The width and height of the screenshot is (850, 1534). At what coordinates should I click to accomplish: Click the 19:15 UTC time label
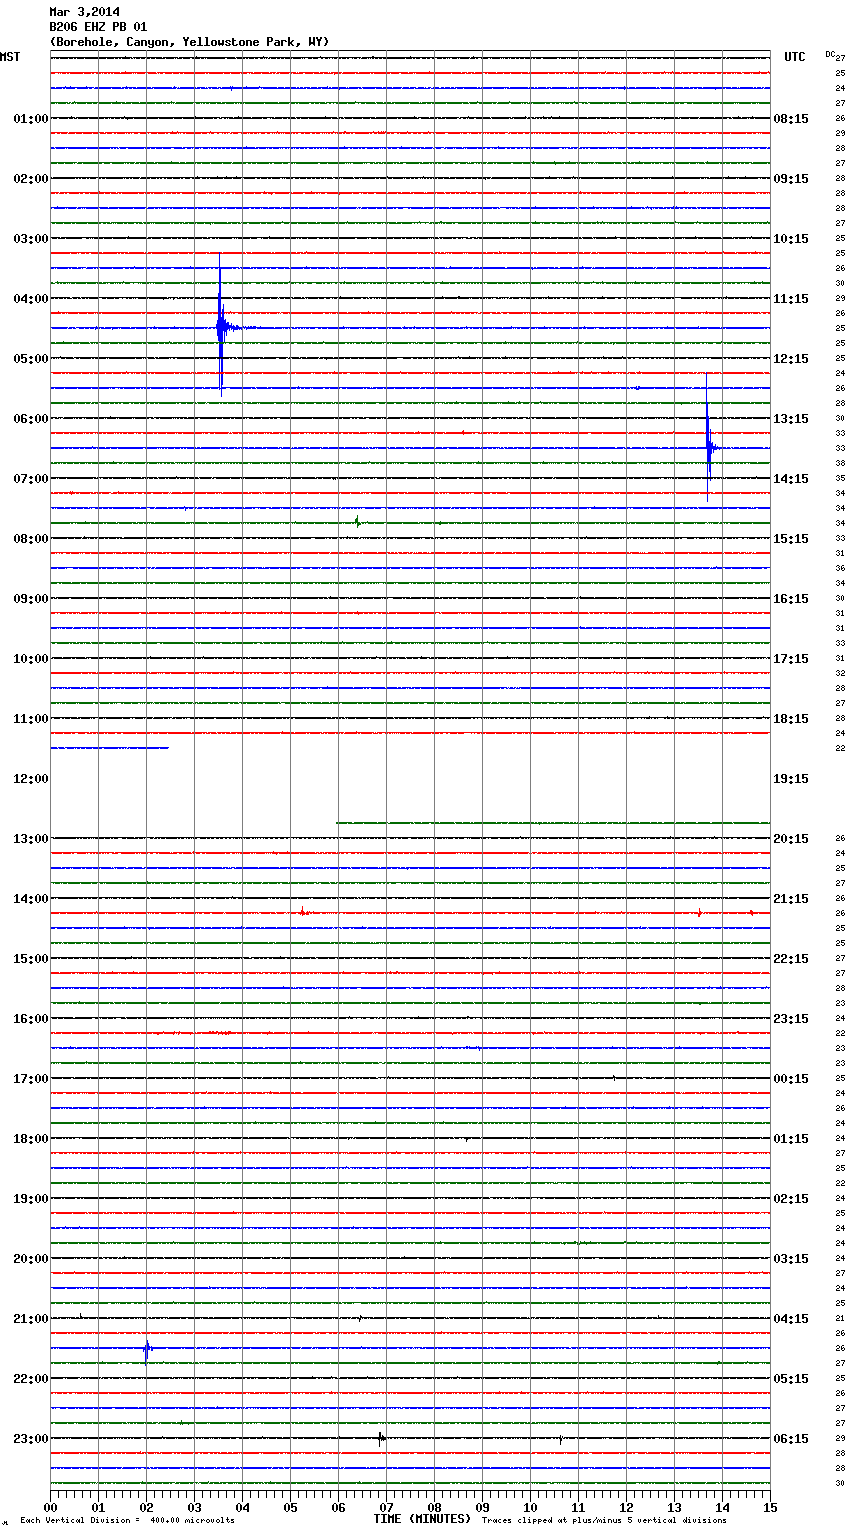coord(791,778)
